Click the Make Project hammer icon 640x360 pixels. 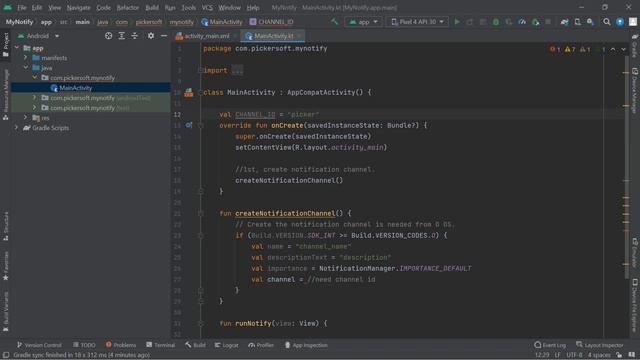[x=334, y=22]
